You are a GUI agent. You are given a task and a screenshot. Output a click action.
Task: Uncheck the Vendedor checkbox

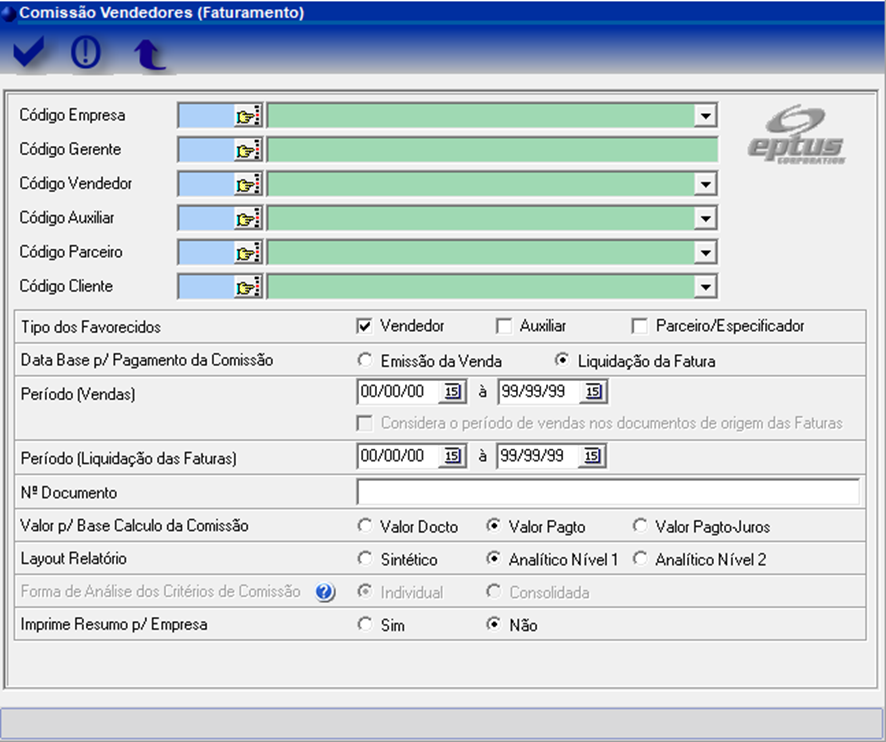(x=365, y=326)
